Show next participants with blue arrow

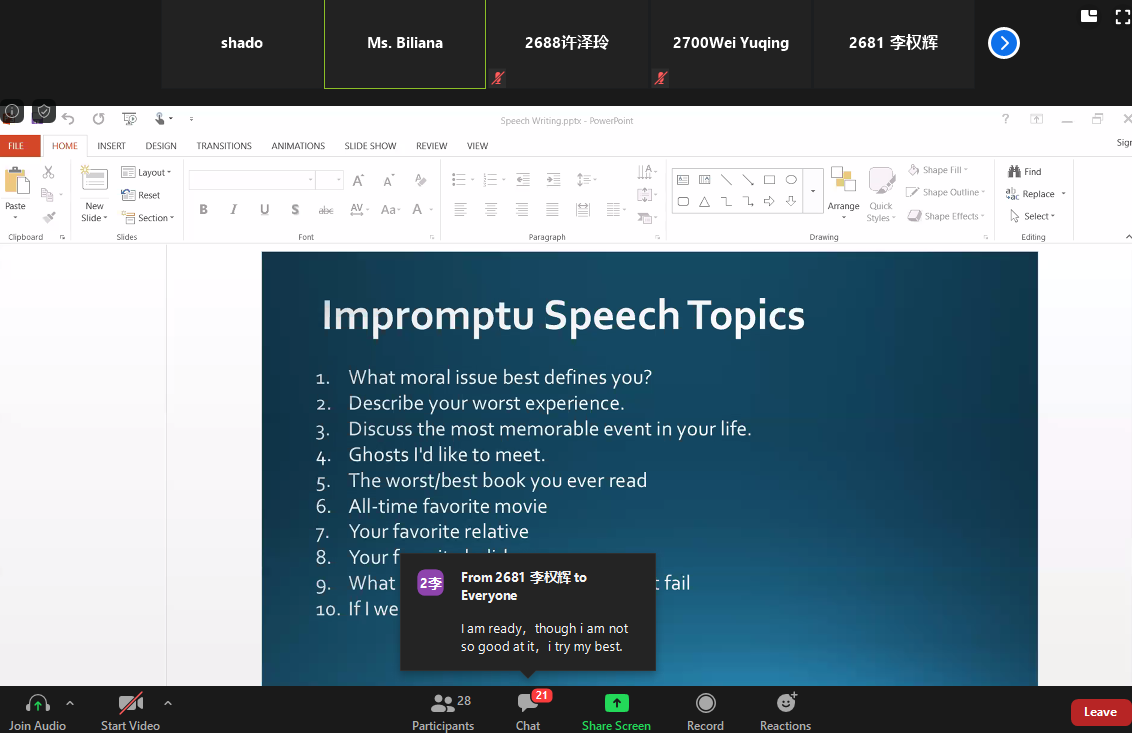tap(1004, 43)
